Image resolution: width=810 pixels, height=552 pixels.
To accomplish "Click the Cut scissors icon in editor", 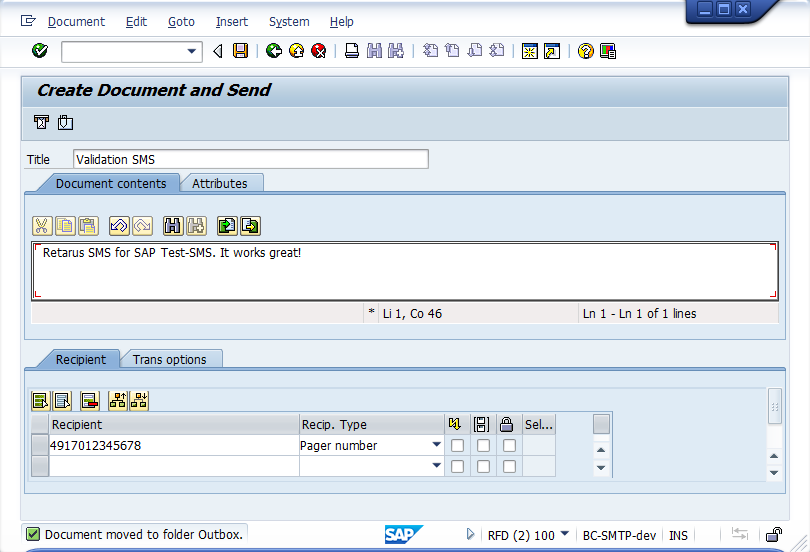I will [x=42, y=226].
